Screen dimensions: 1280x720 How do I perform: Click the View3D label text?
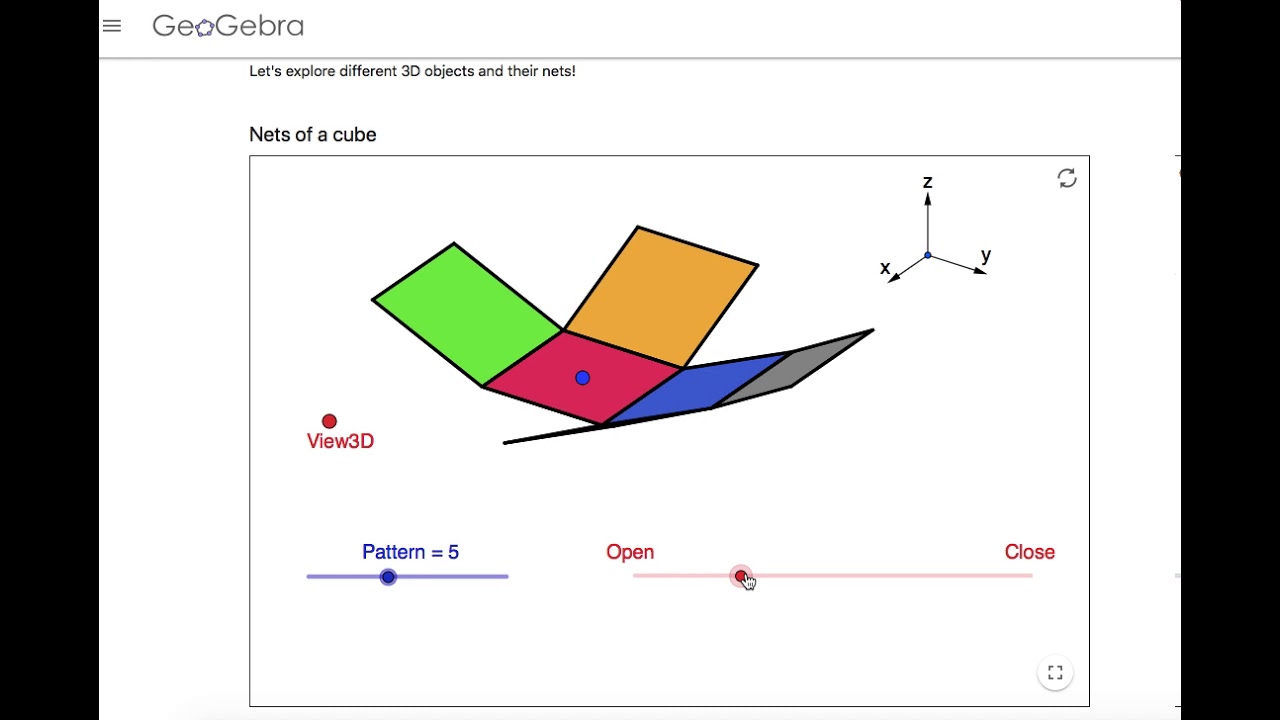pos(340,441)
